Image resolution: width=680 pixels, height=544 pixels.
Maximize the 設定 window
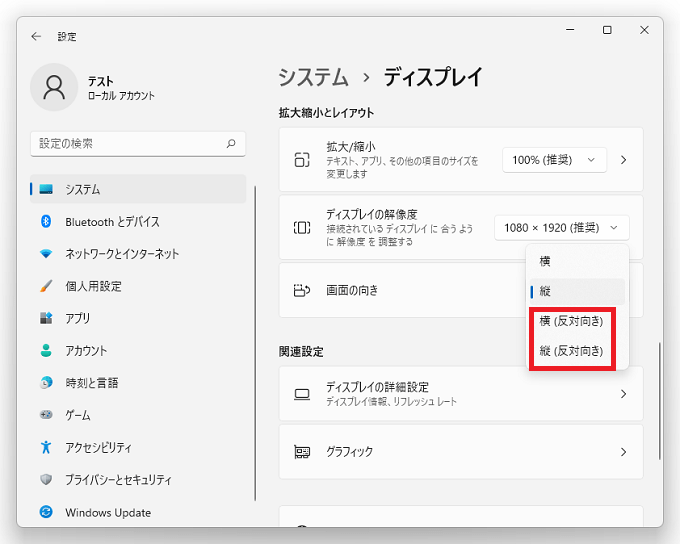[607, 30]
